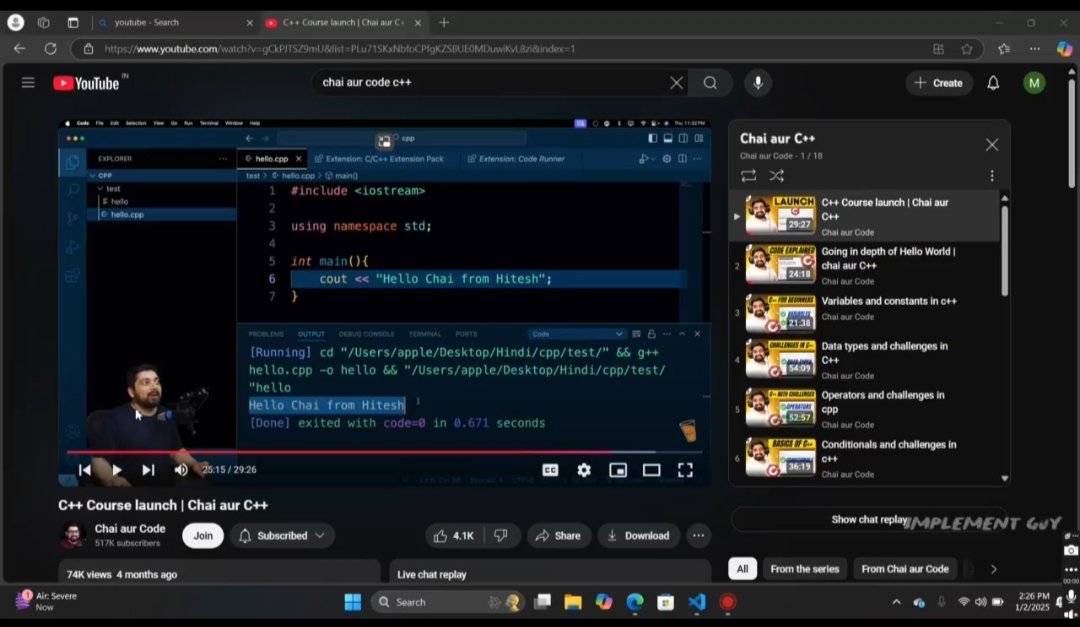Play the video
Viewport: 1080px width, 627px height.
(116, 470)
